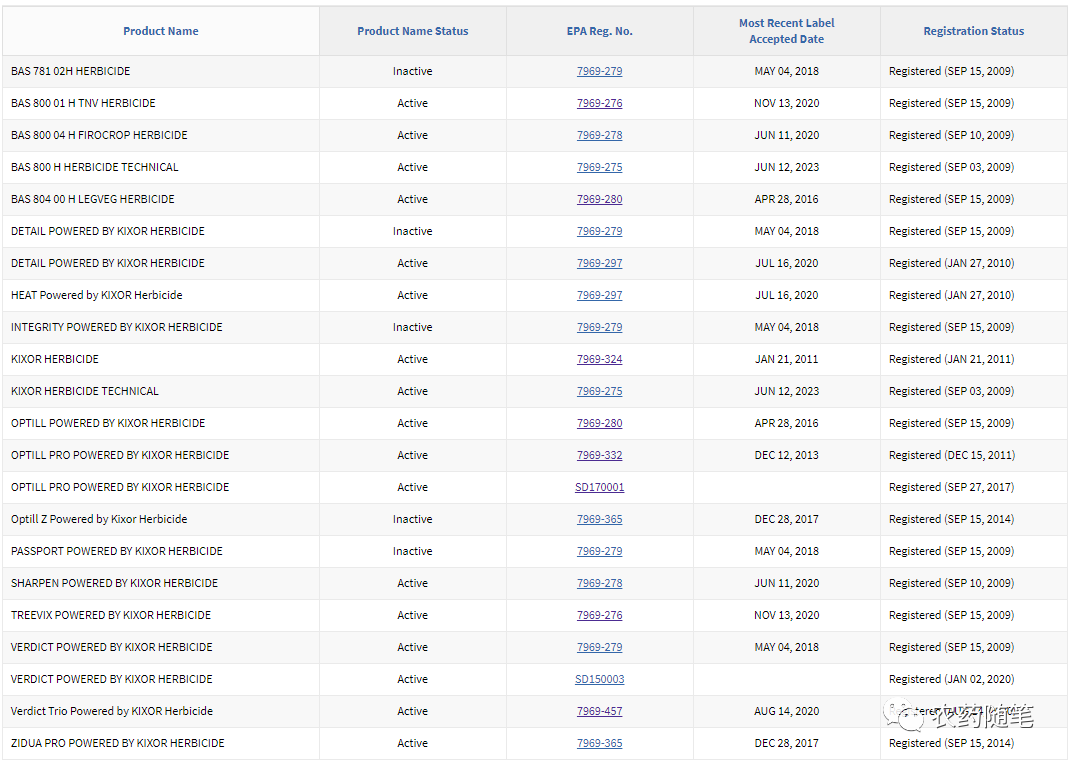Select BAS 804 00 H LEGVEG HERBICIDE name

pos(93,199)
